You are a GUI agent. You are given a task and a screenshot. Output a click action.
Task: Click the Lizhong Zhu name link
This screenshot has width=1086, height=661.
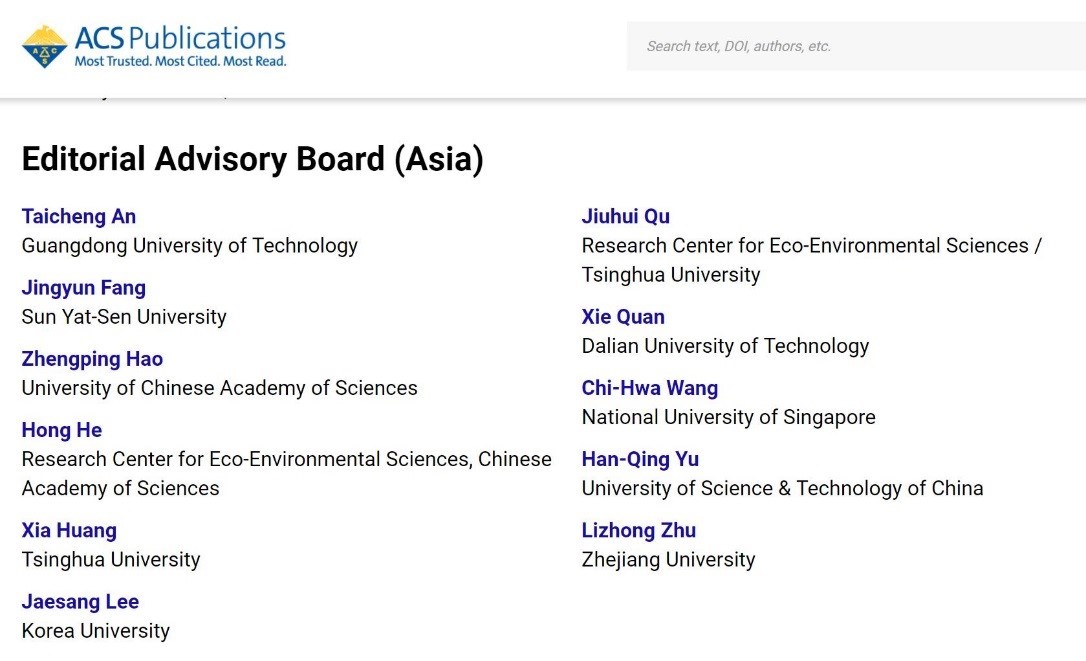(639, 530)
